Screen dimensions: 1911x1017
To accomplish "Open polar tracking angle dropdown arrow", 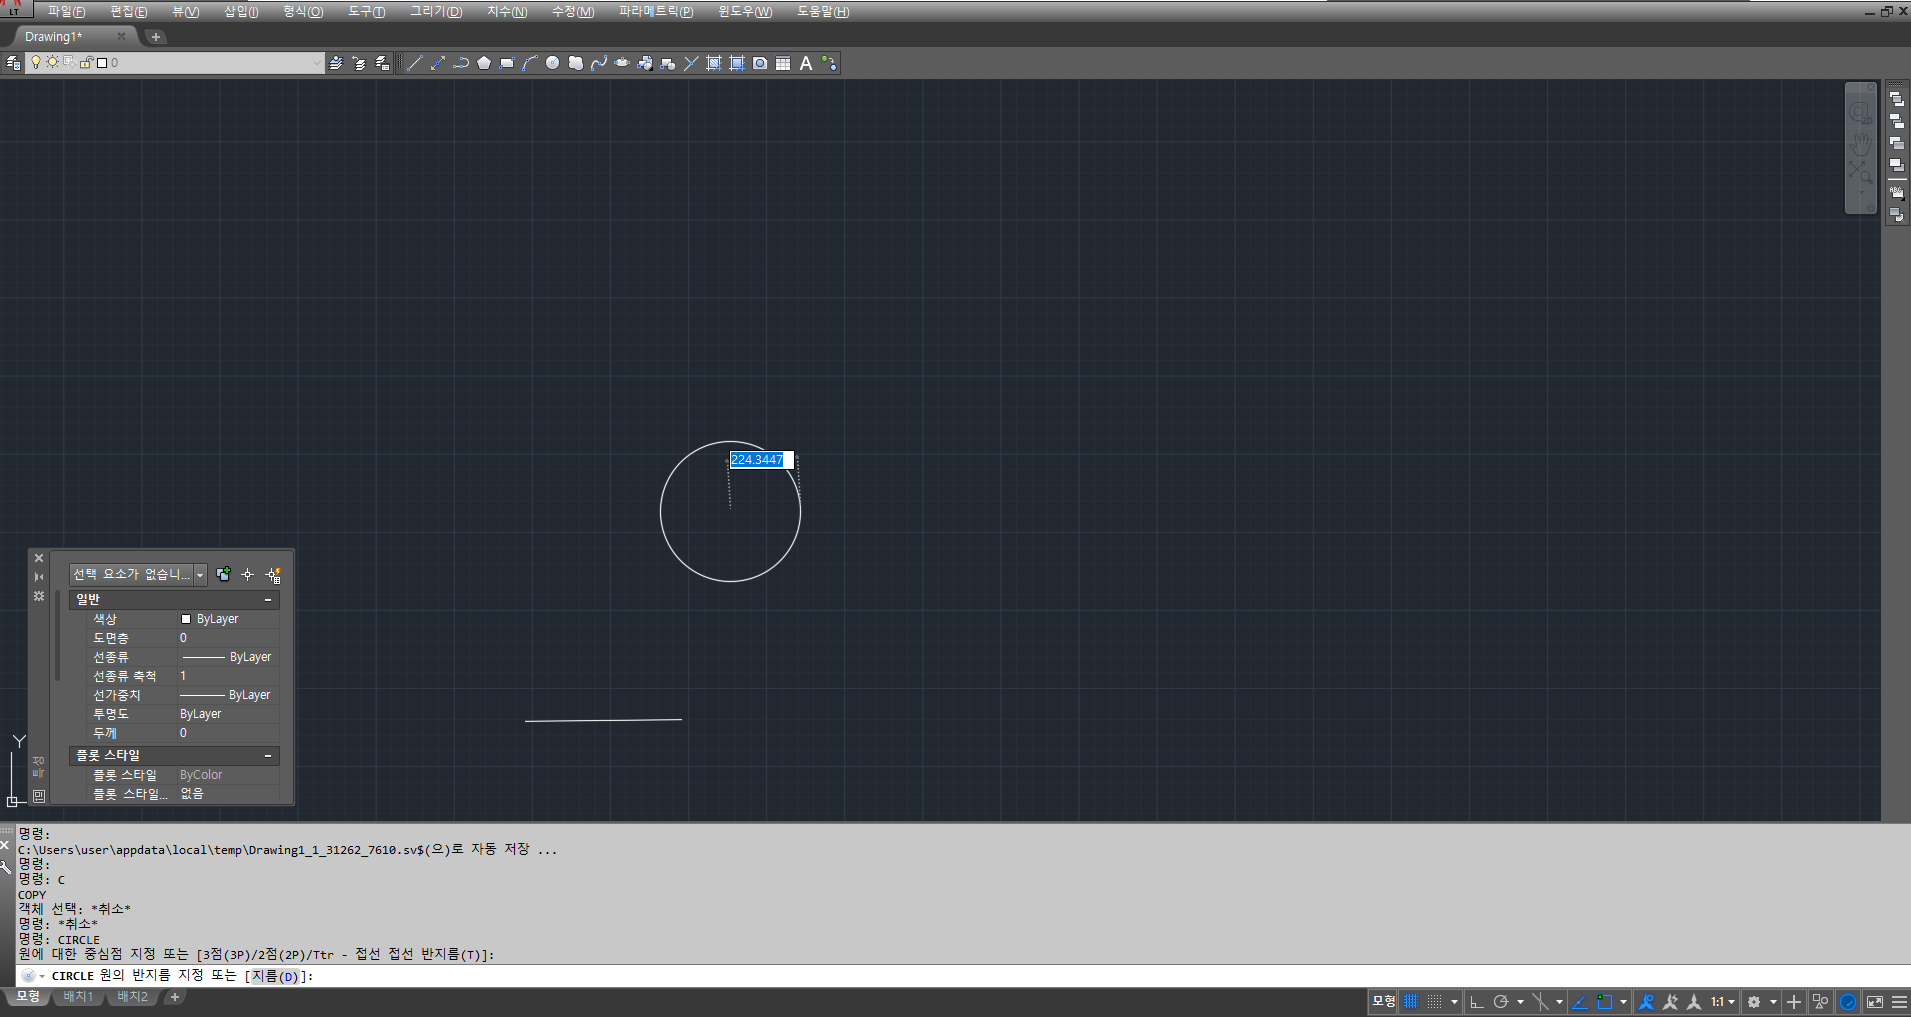I will point(1520,1001).
